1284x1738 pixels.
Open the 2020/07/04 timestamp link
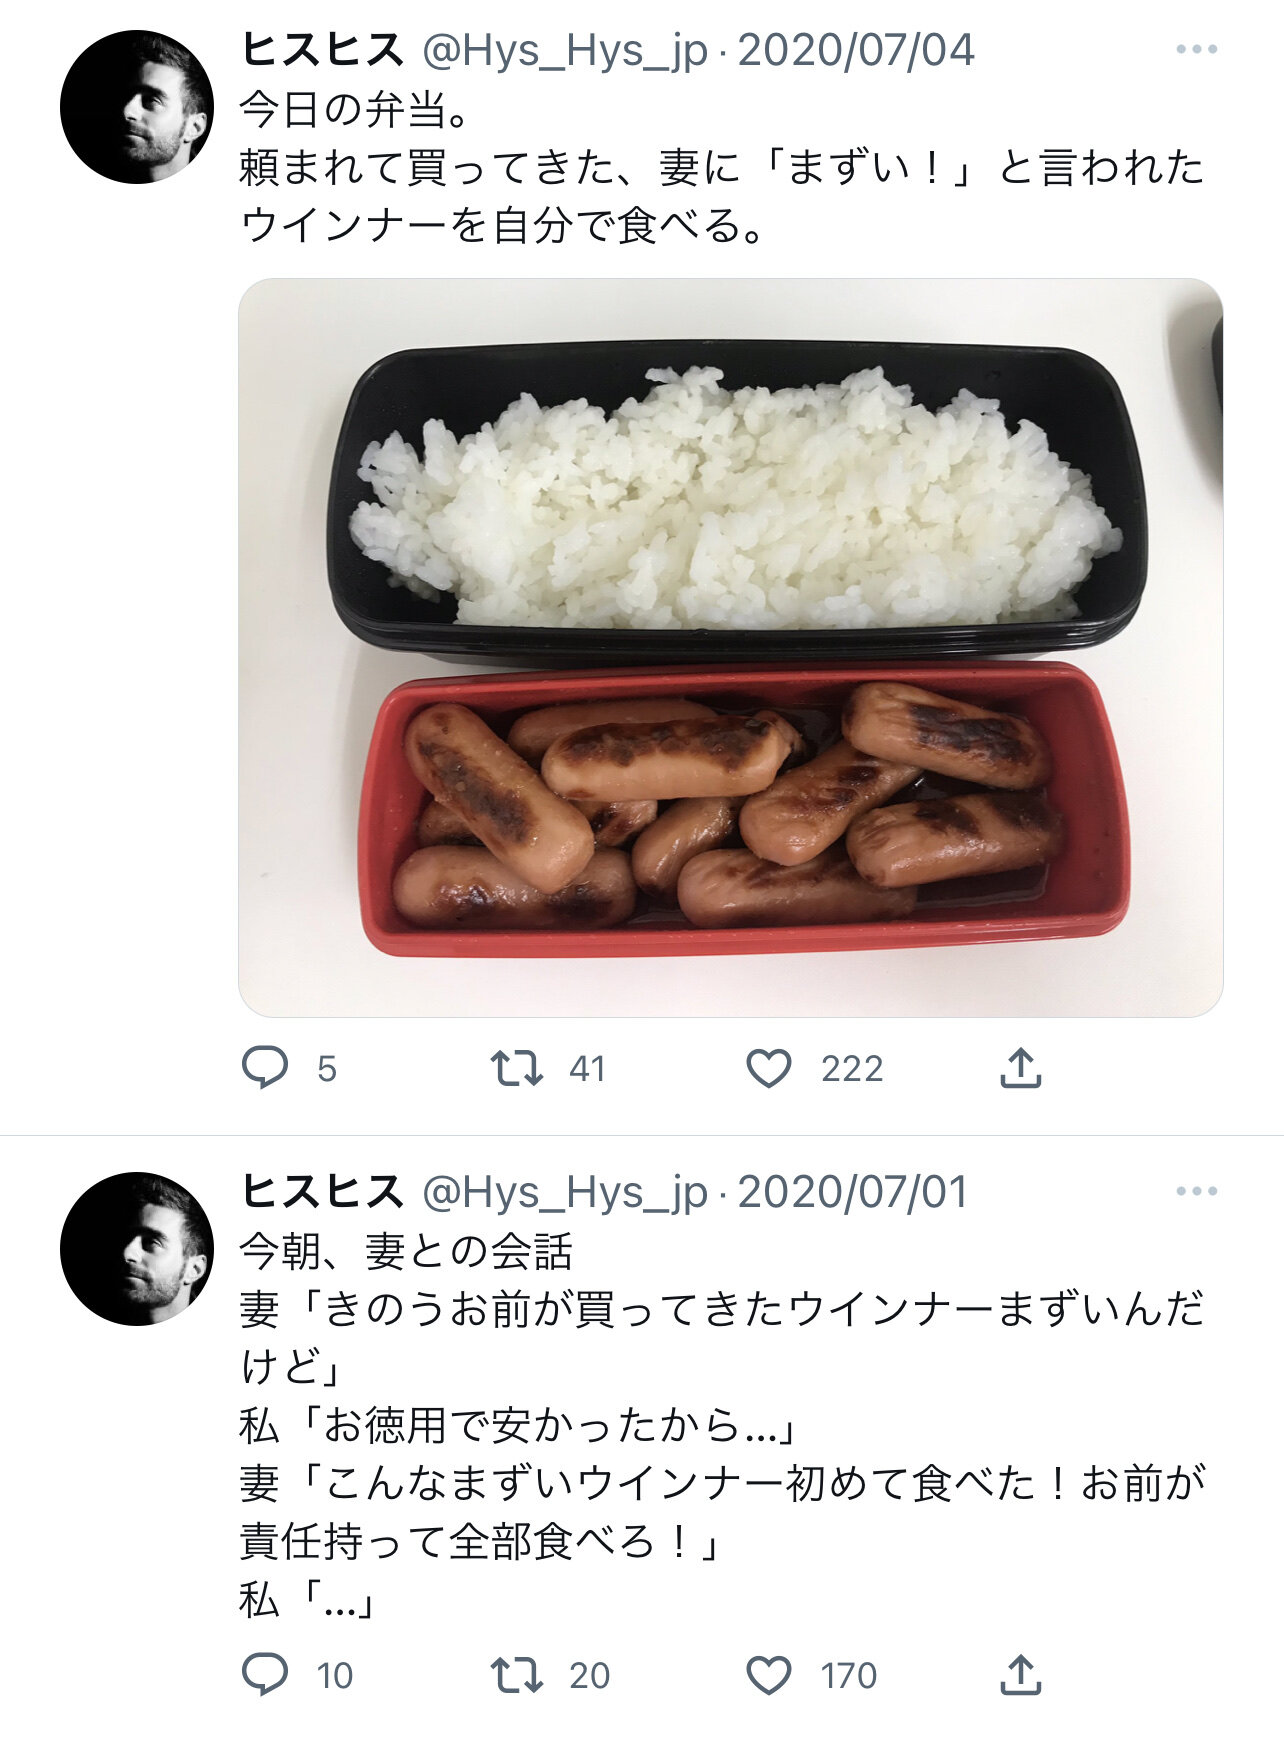click(x=856, y=50)
